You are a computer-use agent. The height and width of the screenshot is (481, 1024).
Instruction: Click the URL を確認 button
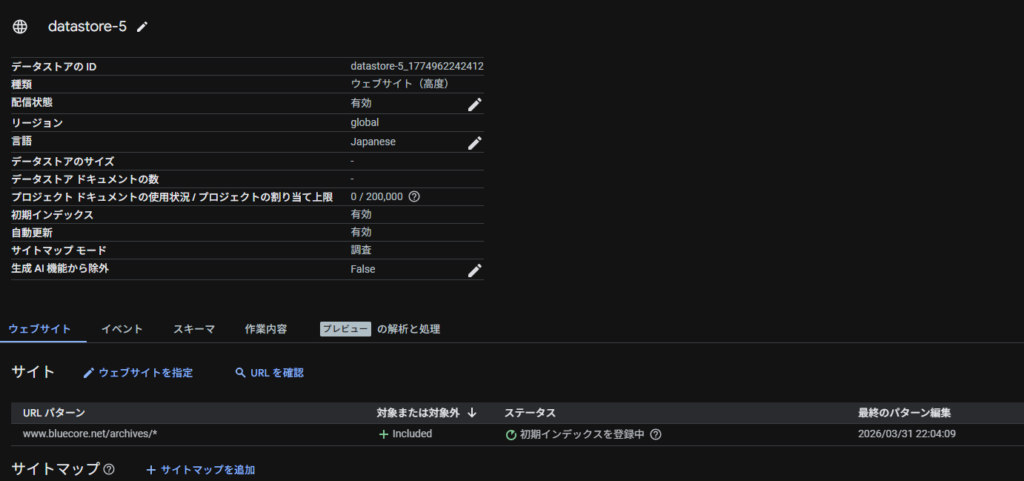tap(269, 372)
